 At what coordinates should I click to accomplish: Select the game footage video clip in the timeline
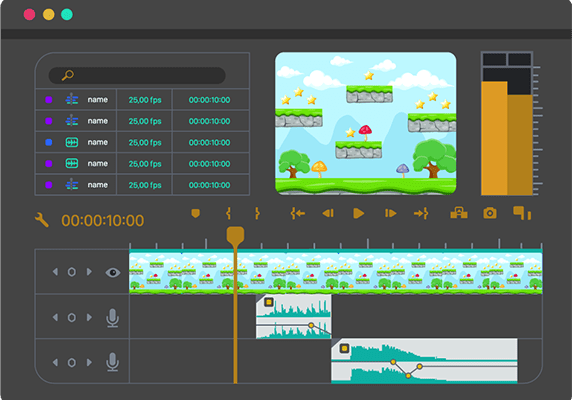(x=336, y=272)
